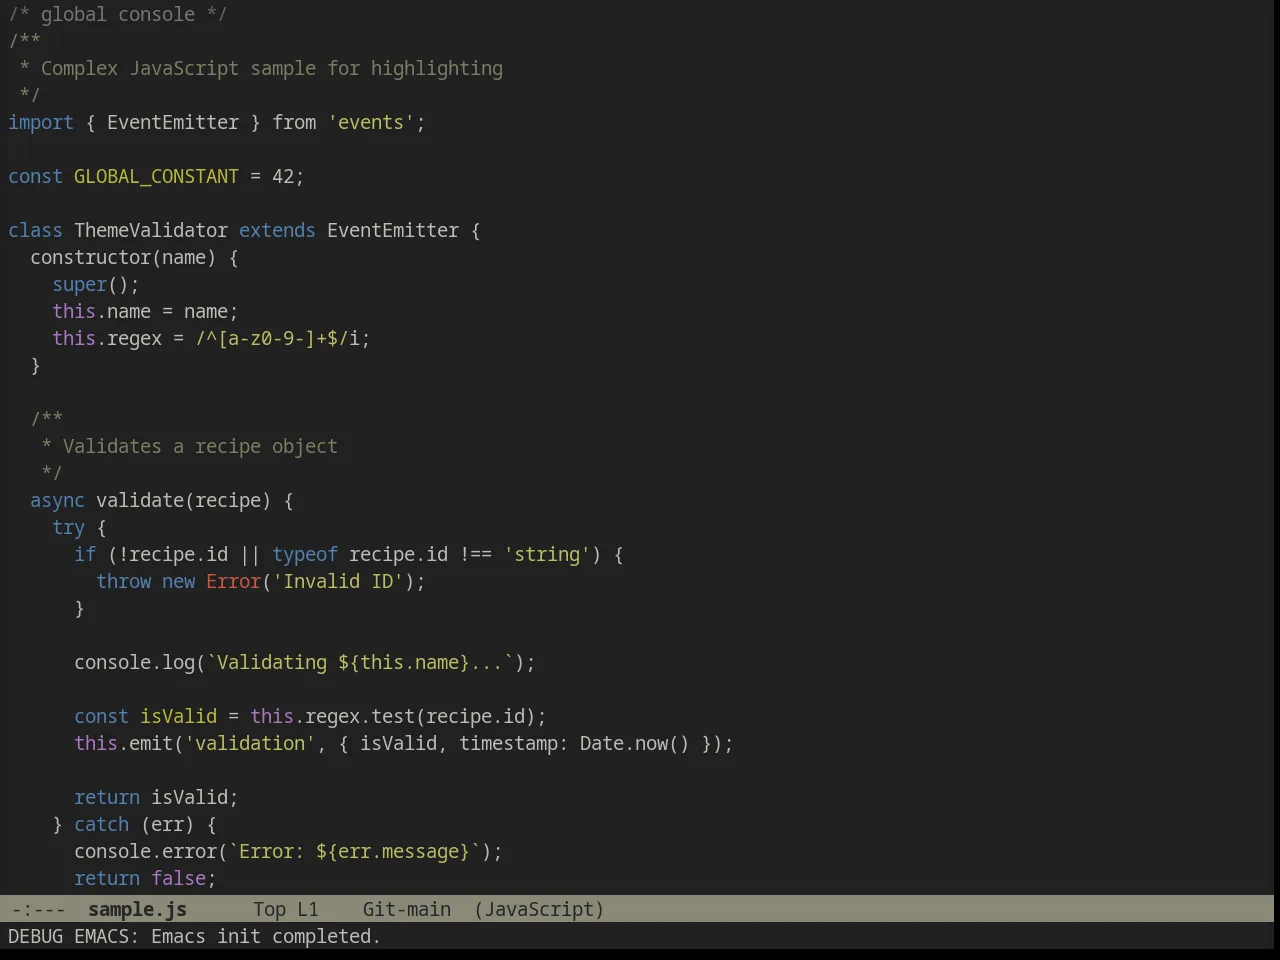Click the (JavaScript) major mode indicator

(x=539, y=909)
